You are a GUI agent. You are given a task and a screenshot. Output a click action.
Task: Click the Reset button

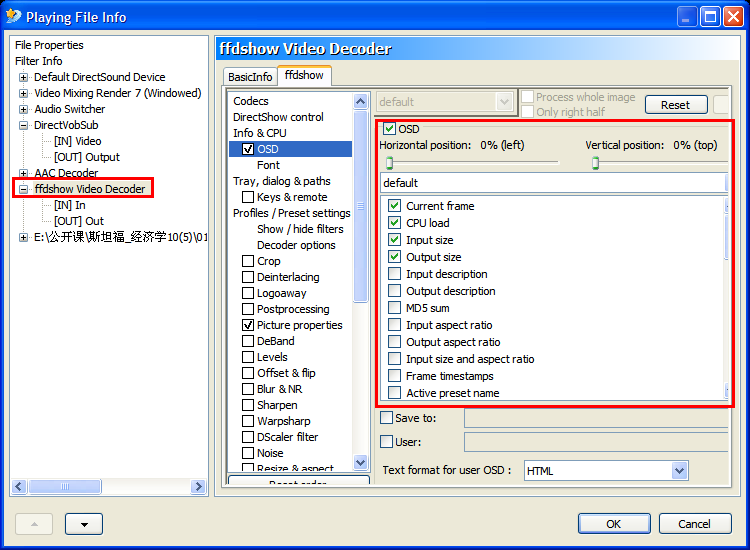pyautogui.click(x=676, y=105)
